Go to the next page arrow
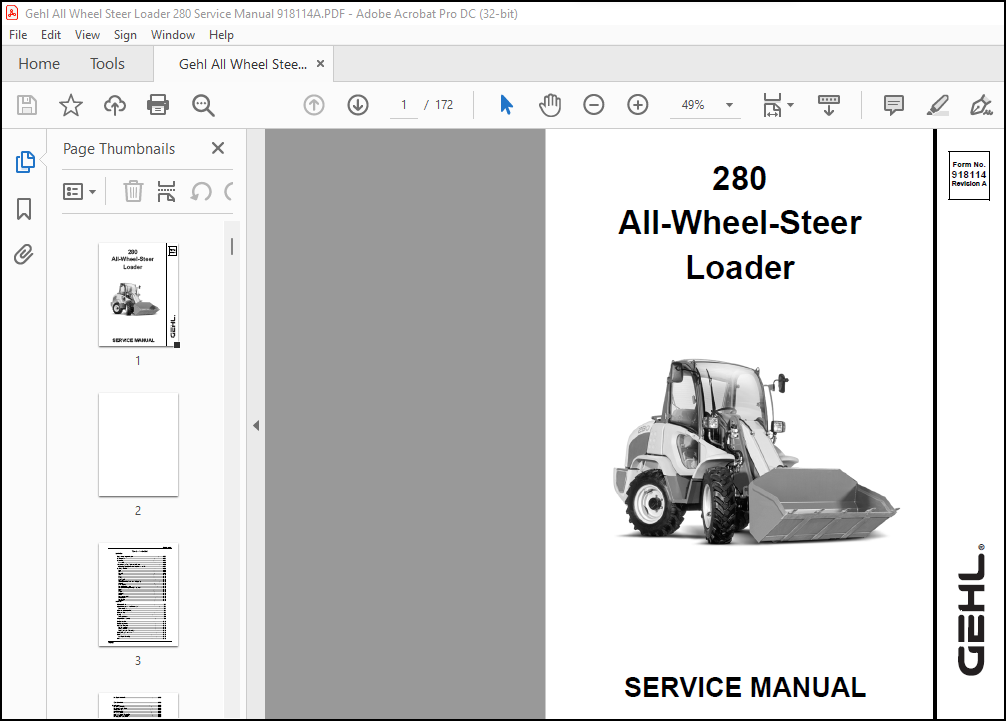Screen dimensions: 1006x721 click(358, 105)
